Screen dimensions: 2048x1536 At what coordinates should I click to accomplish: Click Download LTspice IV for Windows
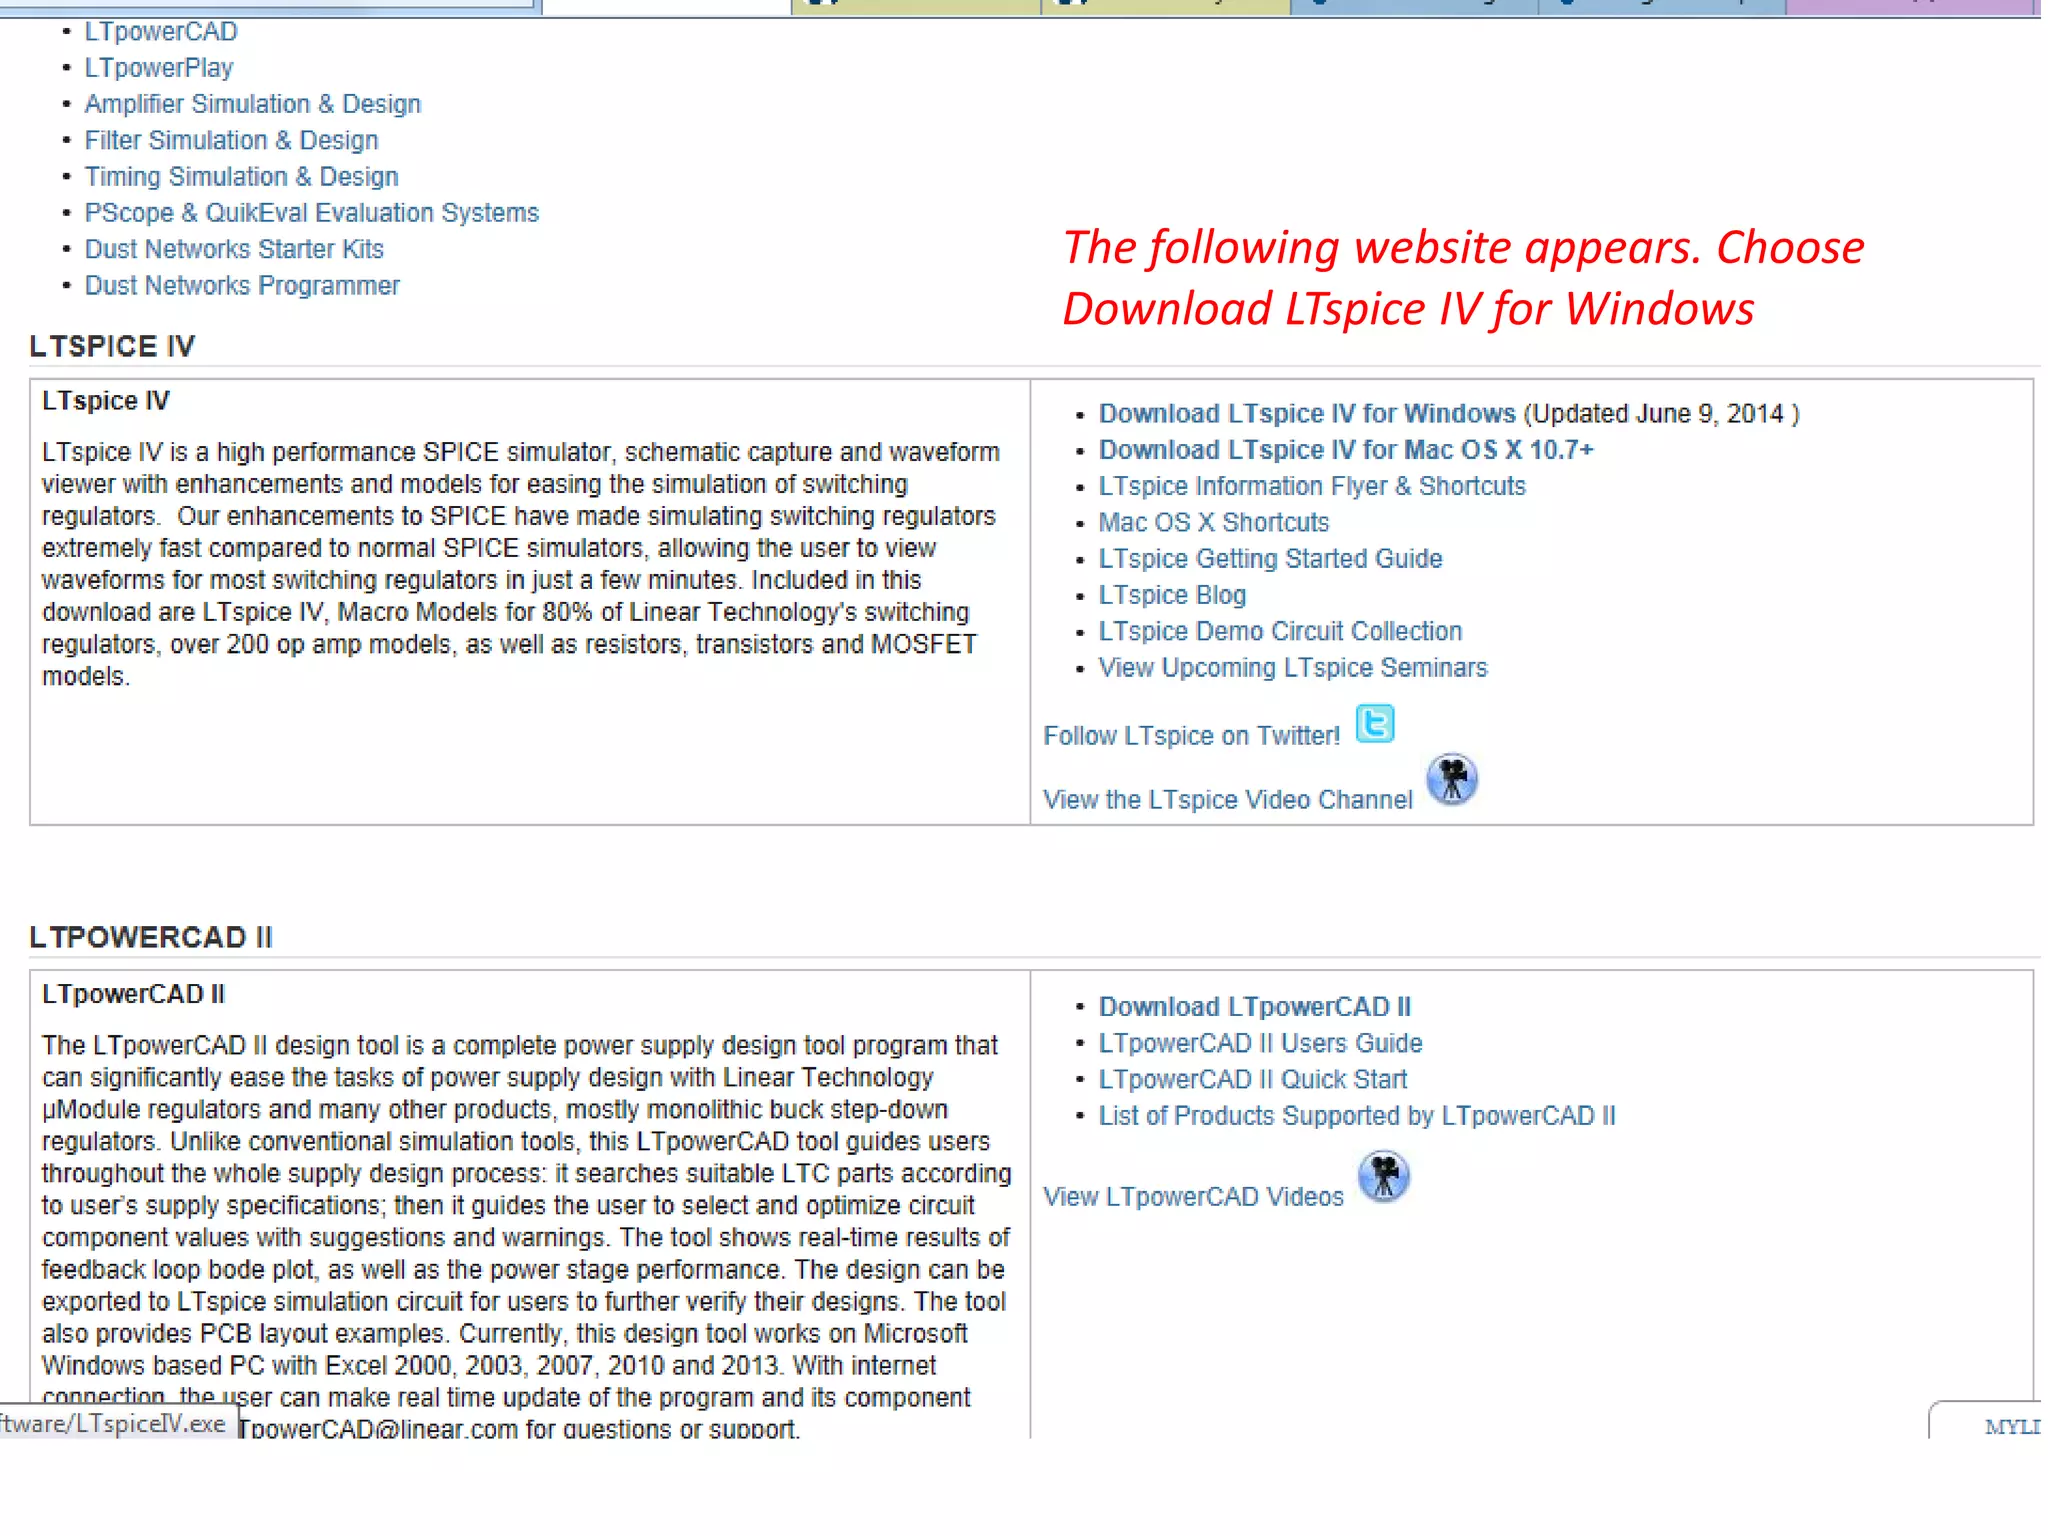pos(1306,414)
